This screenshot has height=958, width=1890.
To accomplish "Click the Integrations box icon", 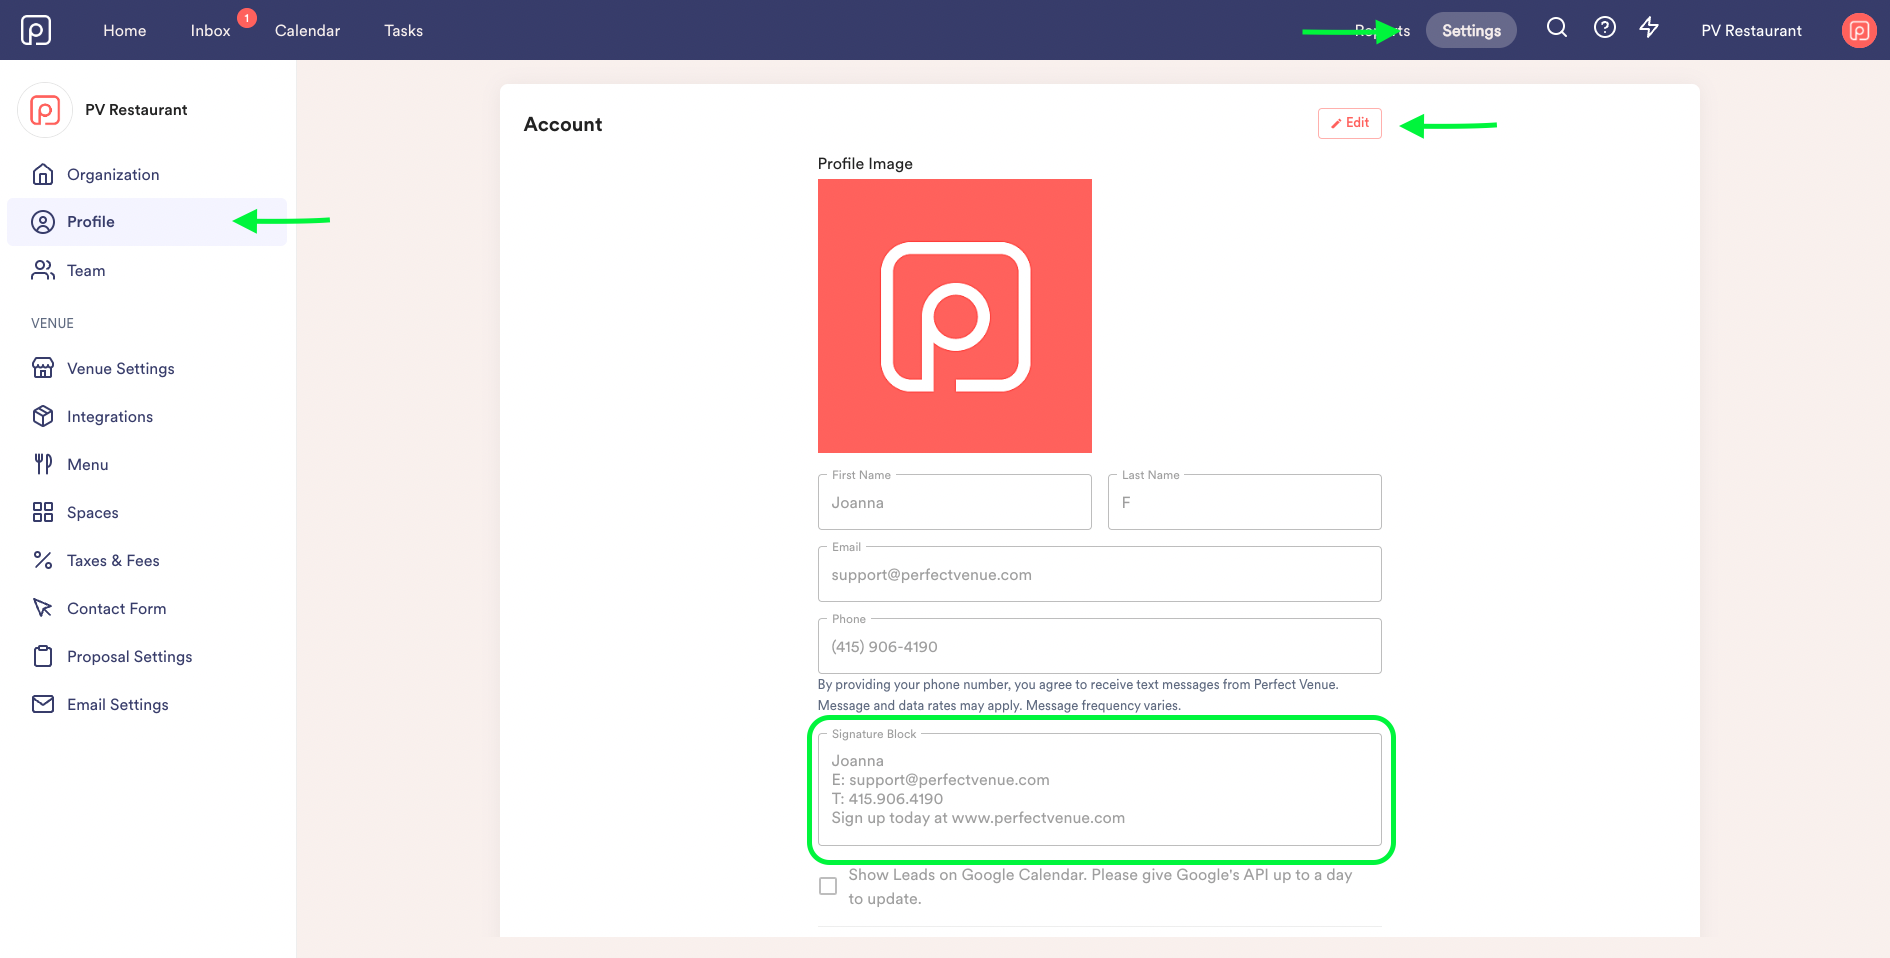I will click(x=44, y=416).
